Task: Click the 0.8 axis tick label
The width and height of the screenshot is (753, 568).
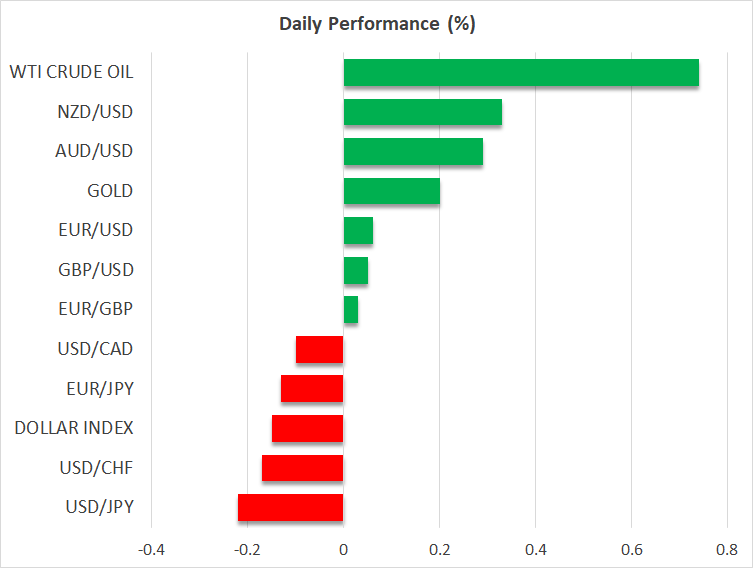Action: click(727, 549)
